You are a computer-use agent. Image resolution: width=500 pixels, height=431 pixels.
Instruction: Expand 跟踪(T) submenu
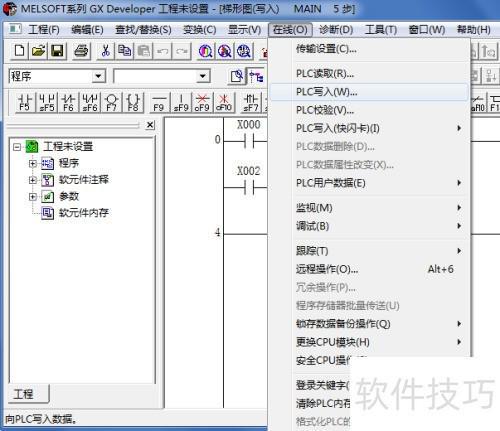(369, 251)
